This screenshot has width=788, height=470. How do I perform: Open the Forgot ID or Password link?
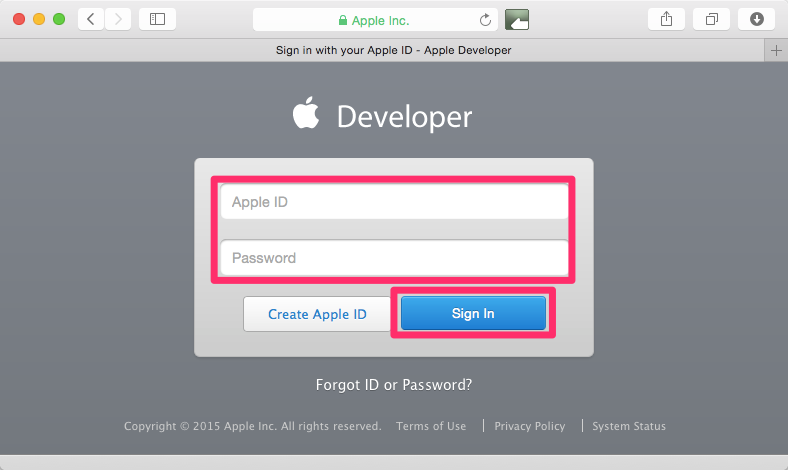click(394, 385)
